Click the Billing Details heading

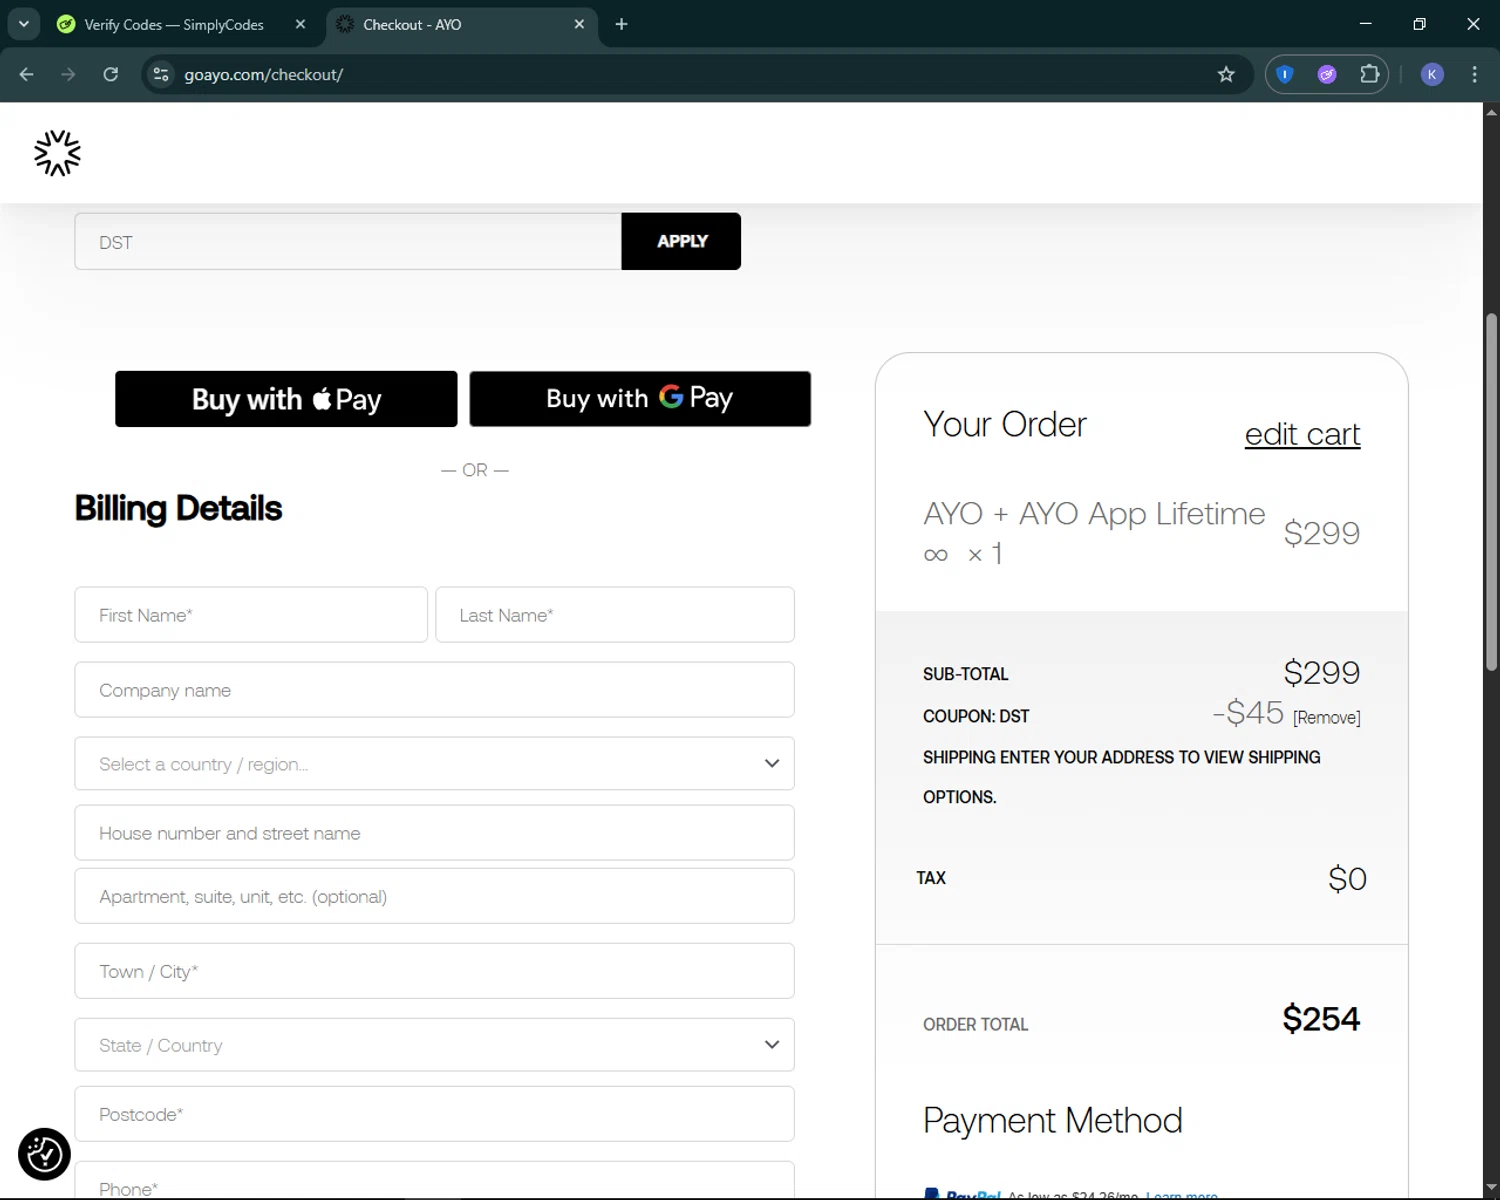[x=178, y=508]
